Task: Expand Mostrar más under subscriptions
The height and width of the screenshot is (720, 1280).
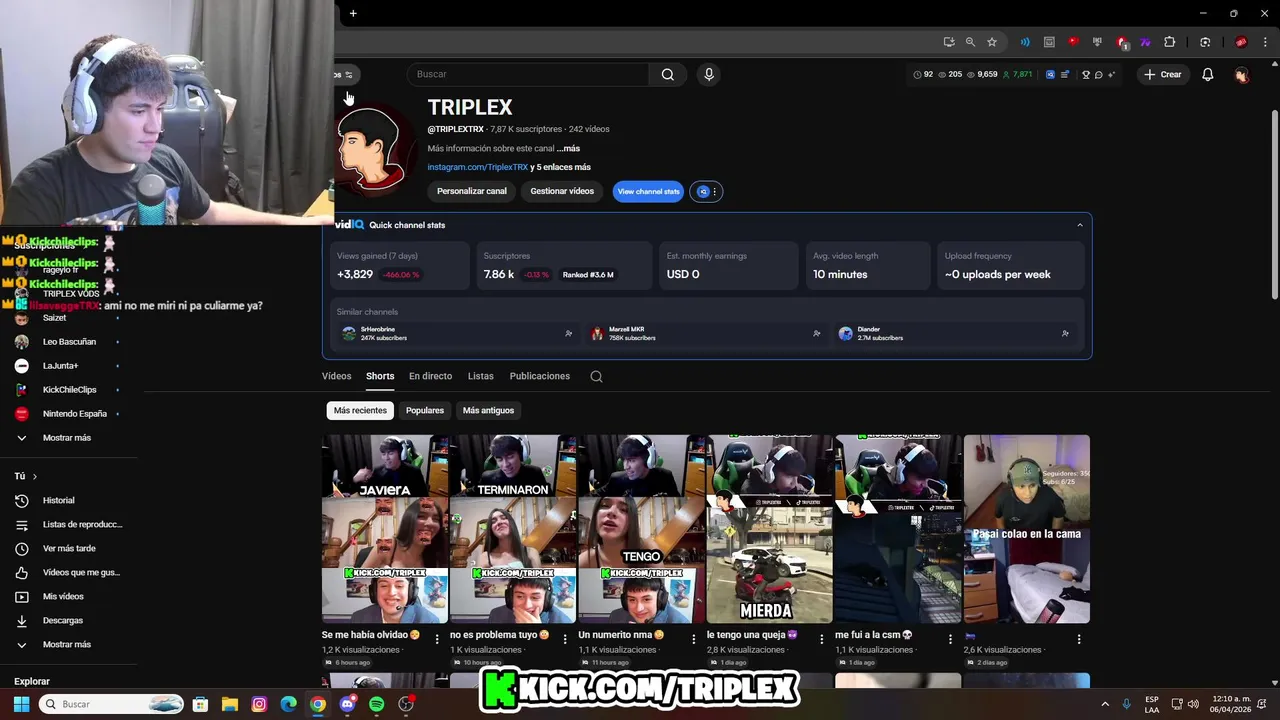Action: 68,438
